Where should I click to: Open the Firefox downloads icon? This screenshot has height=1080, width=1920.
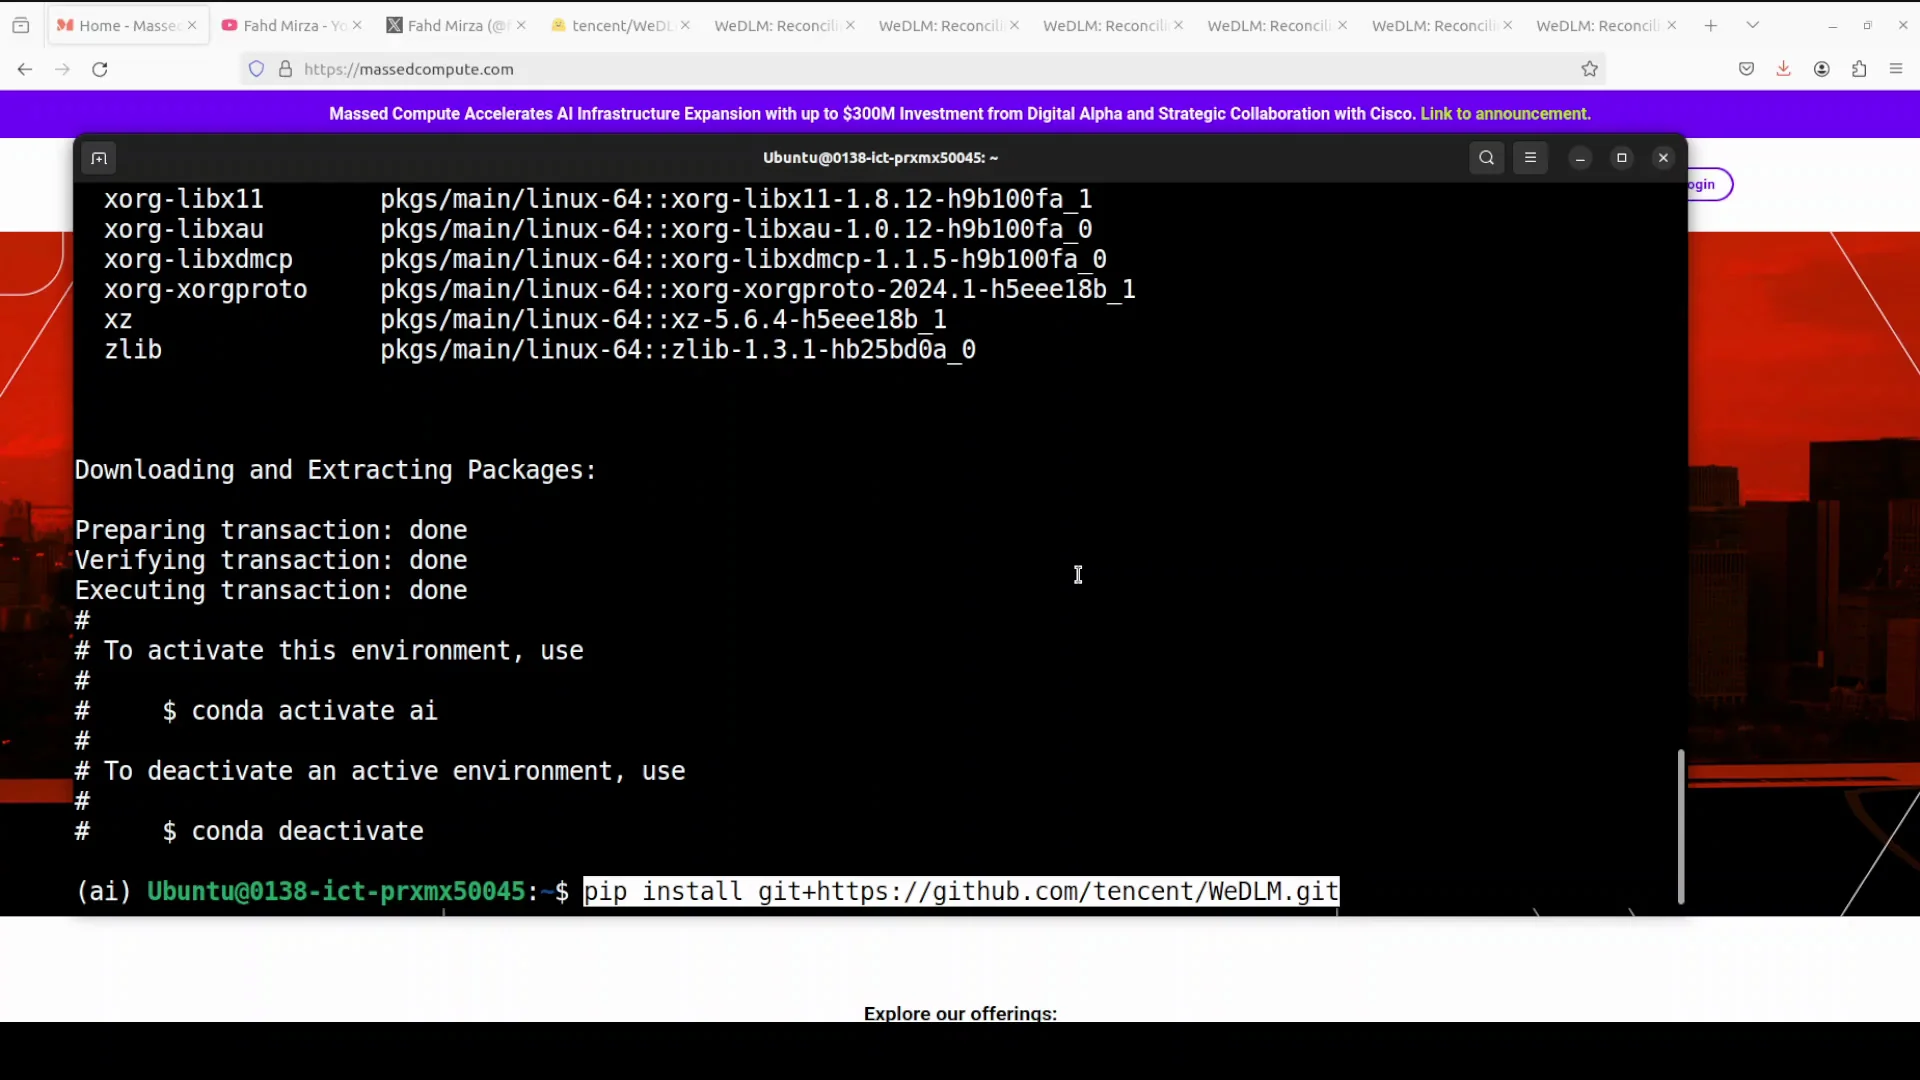1783,69
